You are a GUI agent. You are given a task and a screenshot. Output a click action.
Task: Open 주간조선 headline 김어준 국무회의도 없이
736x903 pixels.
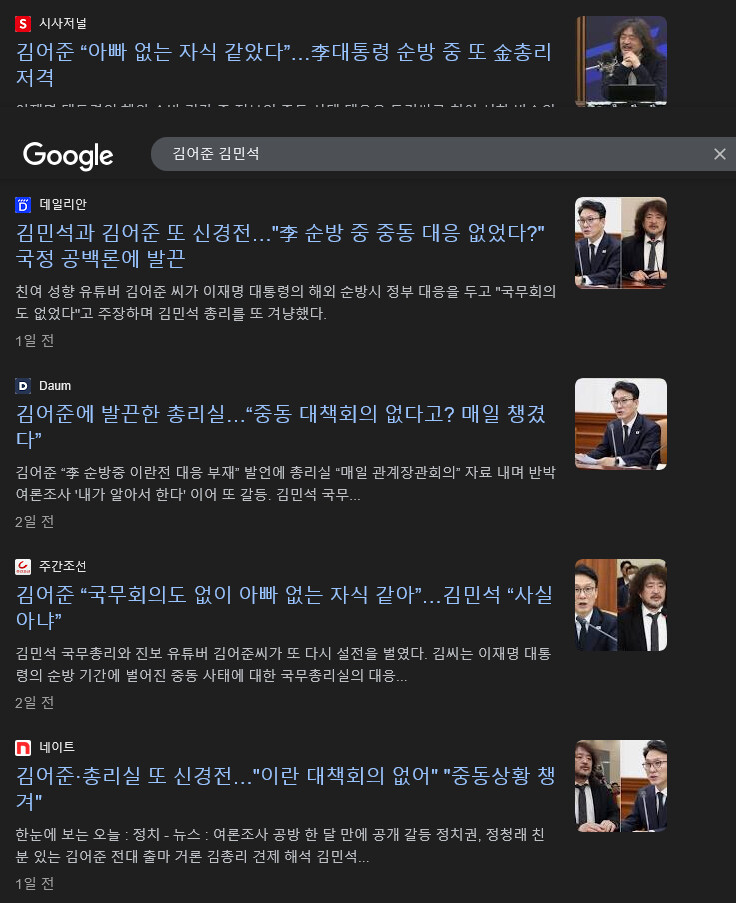click(284, 607)
